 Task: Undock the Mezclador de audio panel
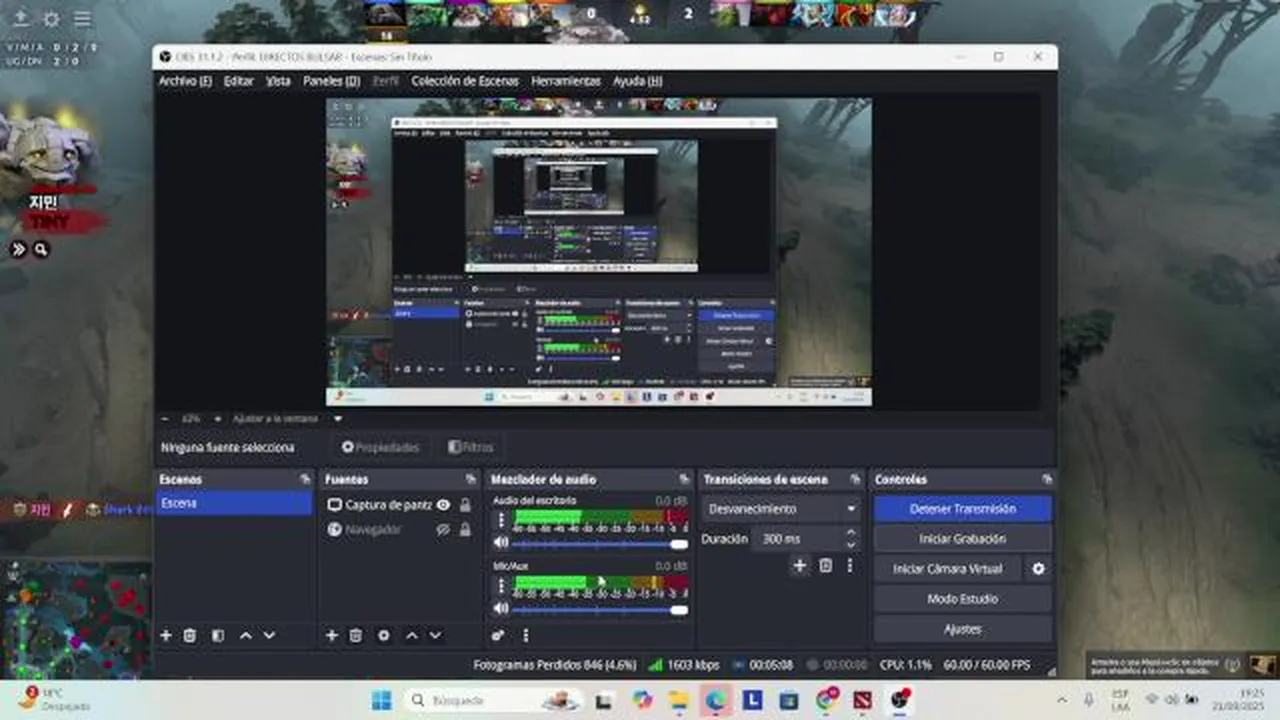tap(684, 480)
